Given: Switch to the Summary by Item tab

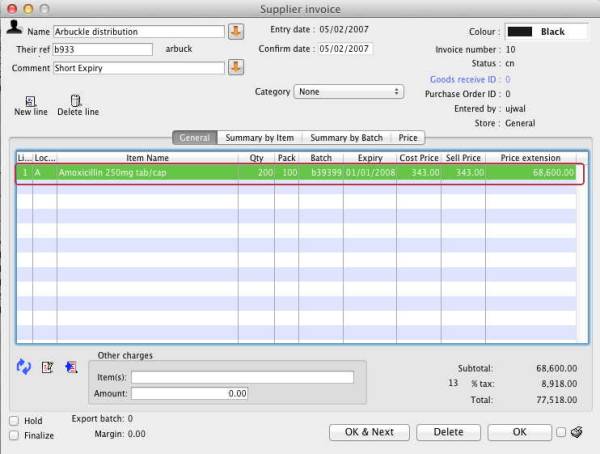Looking at the screenshot, I should click(x=258, y=137).
